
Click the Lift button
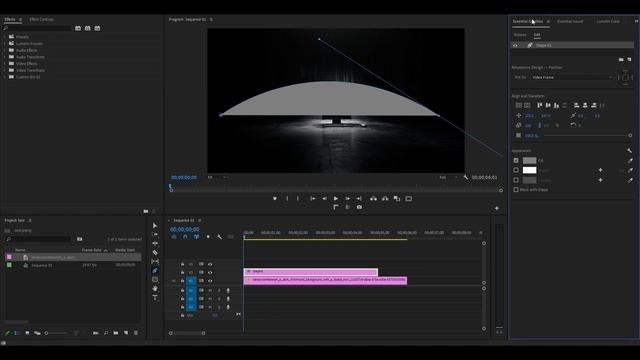[373, 198]
